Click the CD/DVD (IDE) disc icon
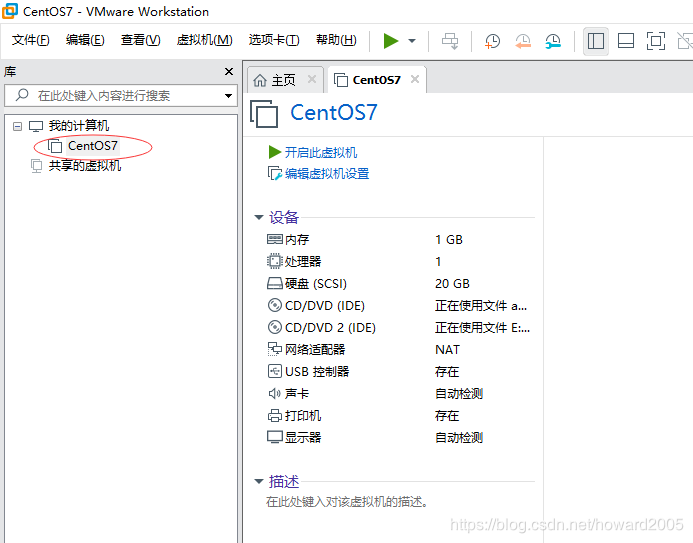This screenshot has height=543, width=693. (x=274, y=305)
